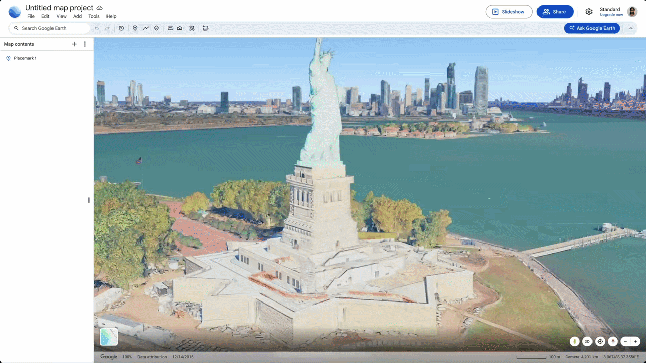Screen dimensions: 646x363
Task: Toggle the 3D view button
Action: pos(587,341)
